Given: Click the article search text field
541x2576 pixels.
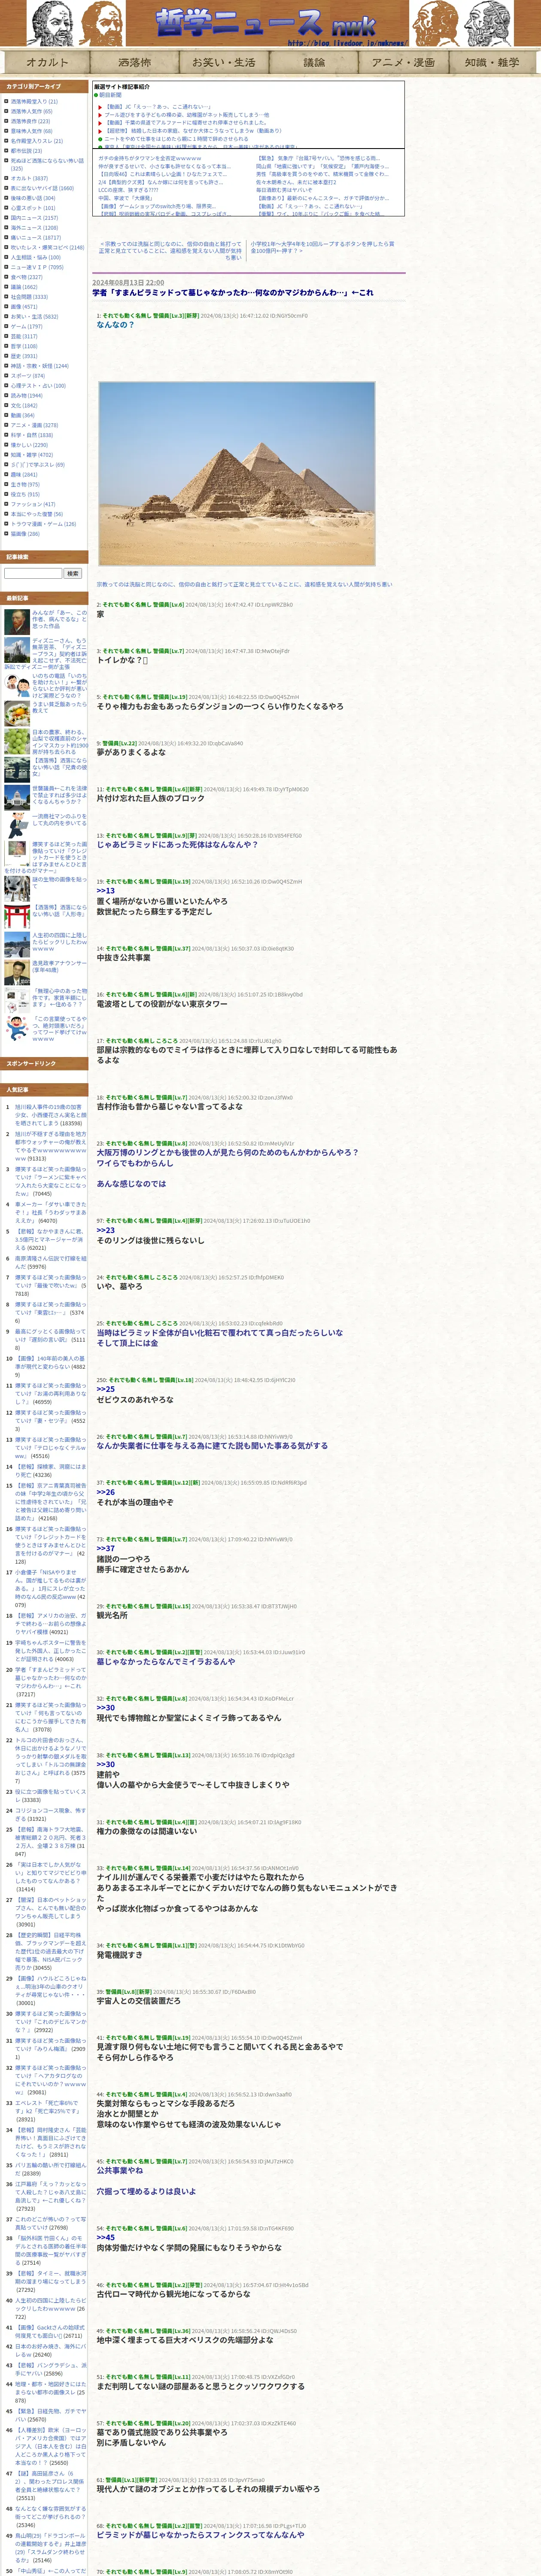Looking at the screenshot, I should [33, 573].
